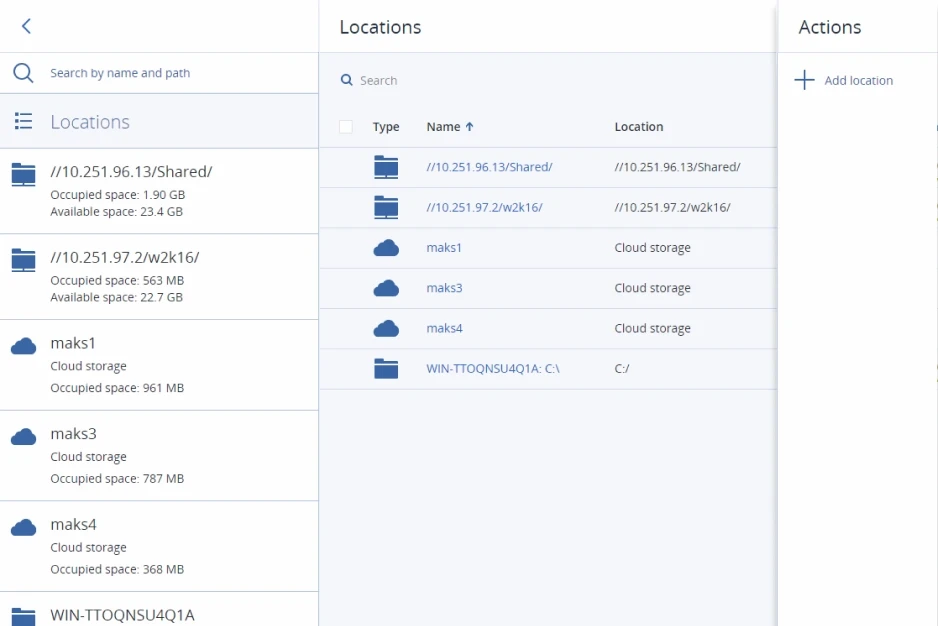The height and width of the screenshot is (626, 938).
Task: Click the folder icon in the //10.251.97.2/w2k16/ row
Action: point(386,207)
